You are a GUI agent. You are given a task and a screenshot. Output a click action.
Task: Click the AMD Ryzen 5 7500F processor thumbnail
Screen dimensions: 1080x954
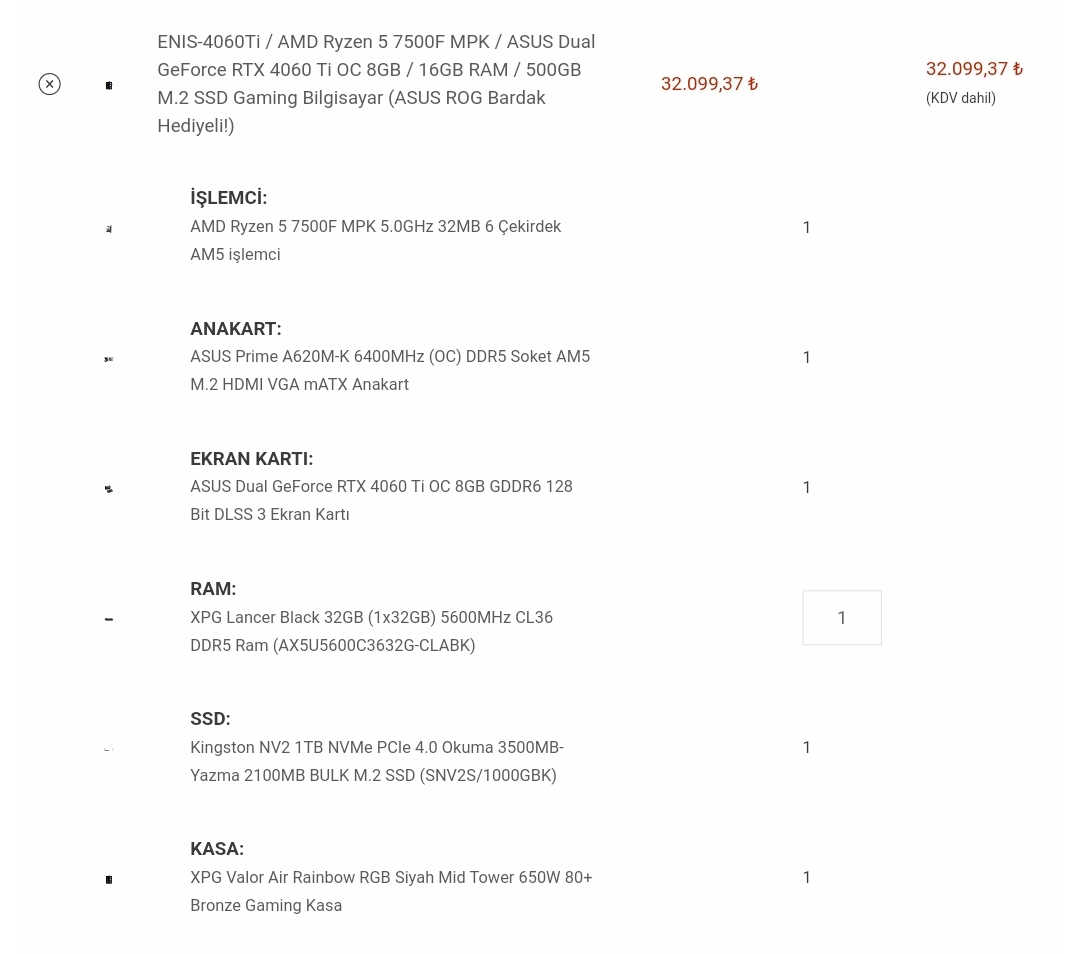109,229
